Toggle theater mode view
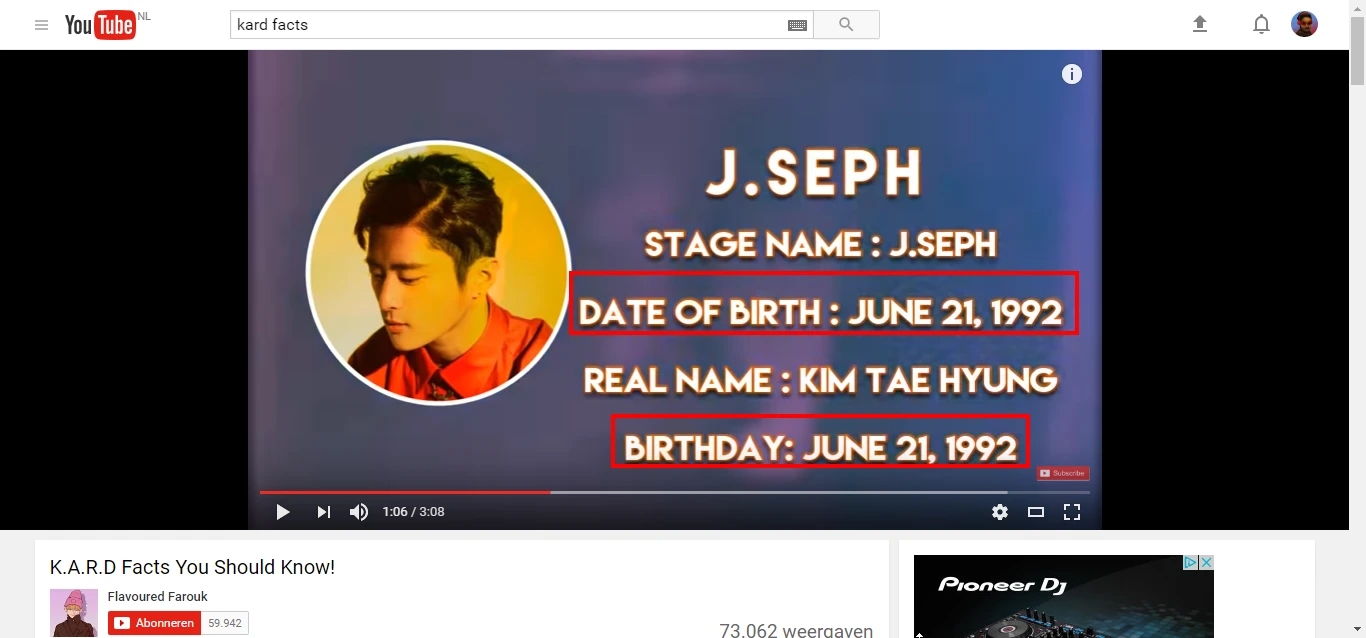The height and width of the screenshot is (638, 1366). (1036, 512)
